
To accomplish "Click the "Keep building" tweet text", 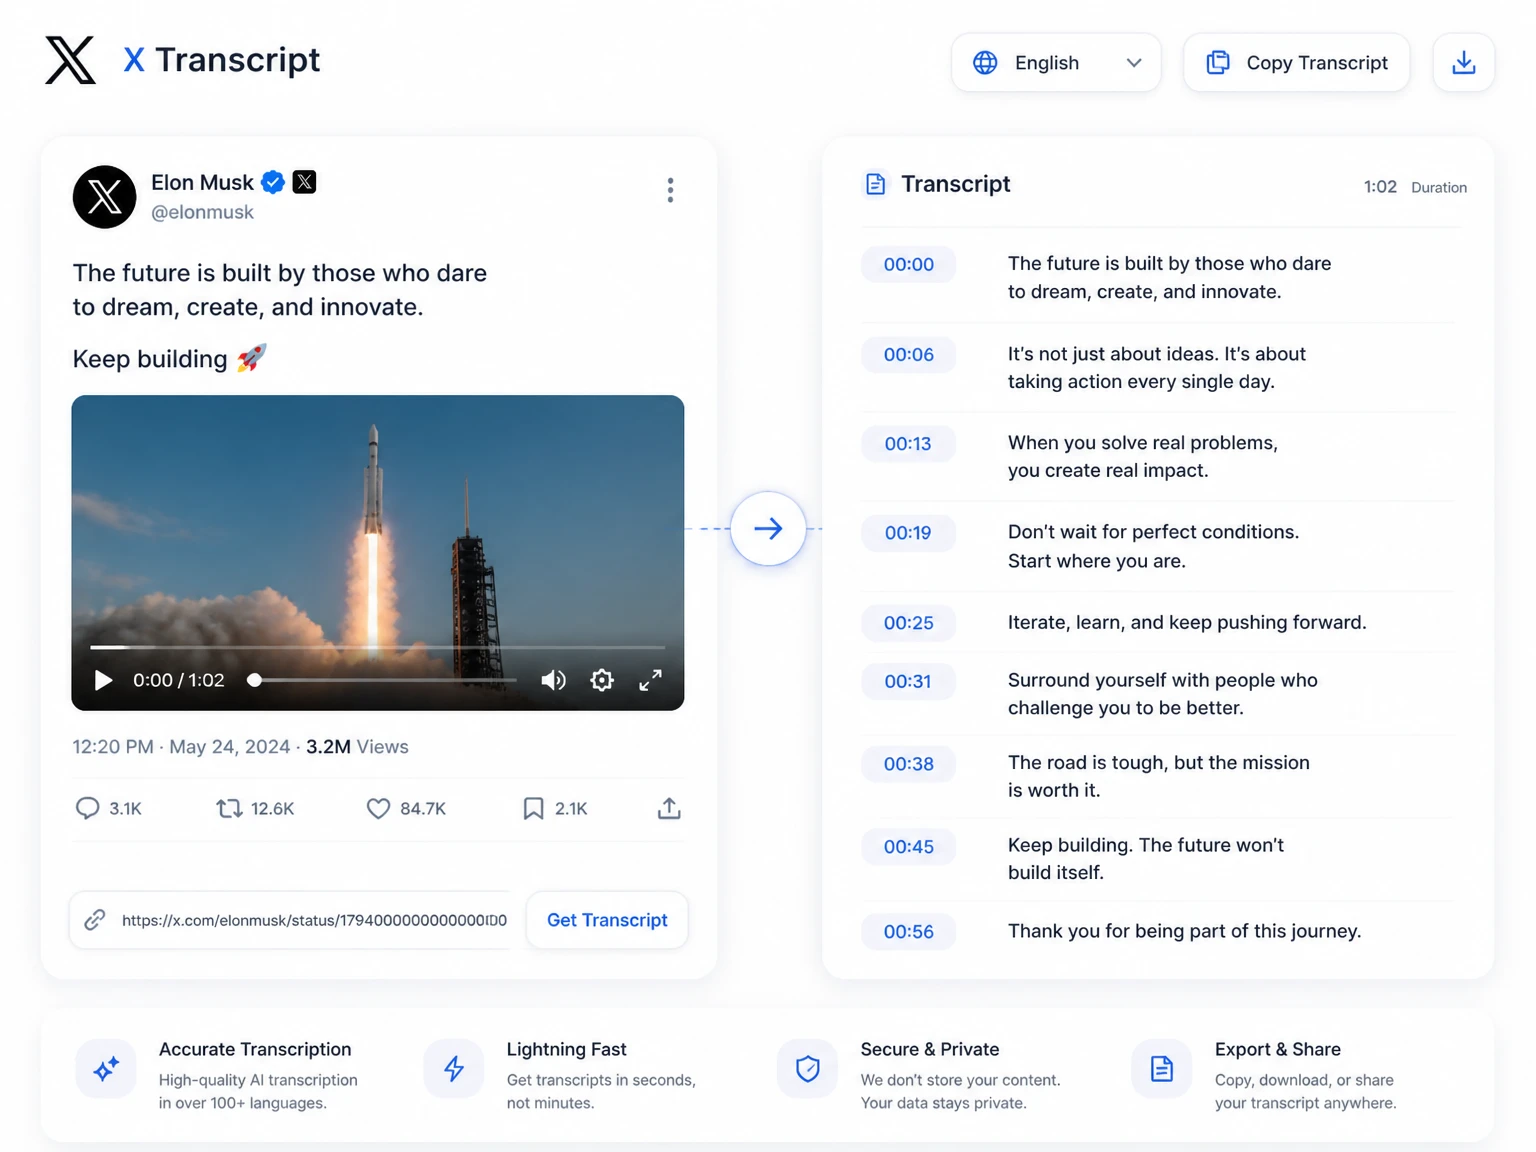I will (150, 359).
